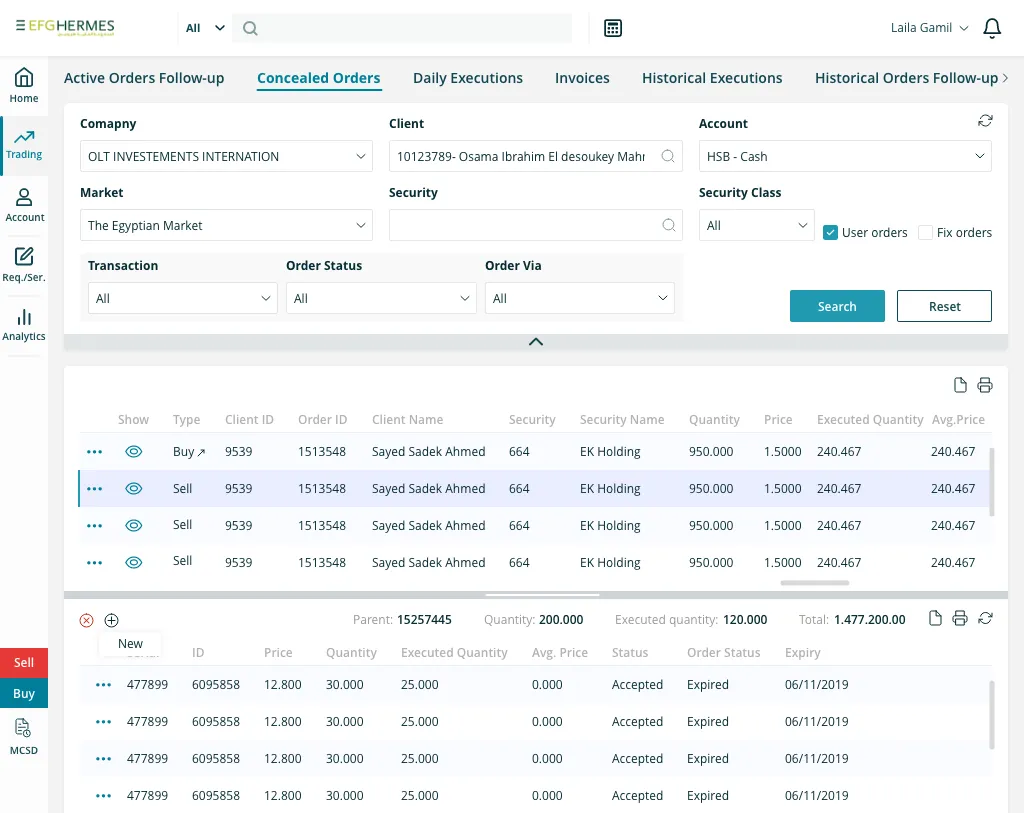
Task: Print the concealed orders list
Action: pyautogui.click(x=985, y=384)
